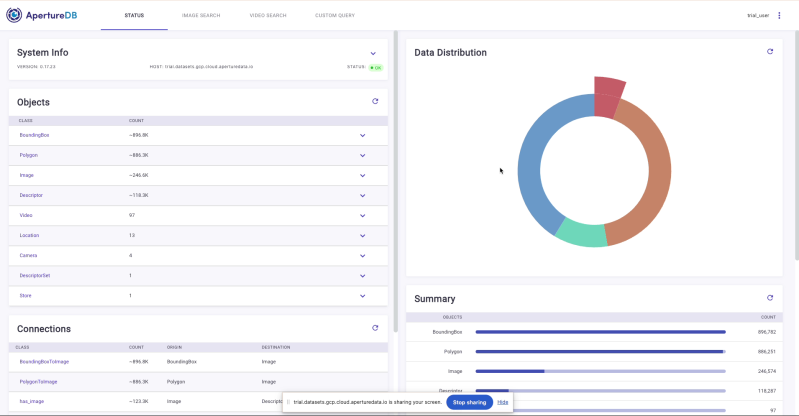Click the ORIGIN column header in Connections
The height and width of the screenshot is (416, 799).
coord(174,347)
